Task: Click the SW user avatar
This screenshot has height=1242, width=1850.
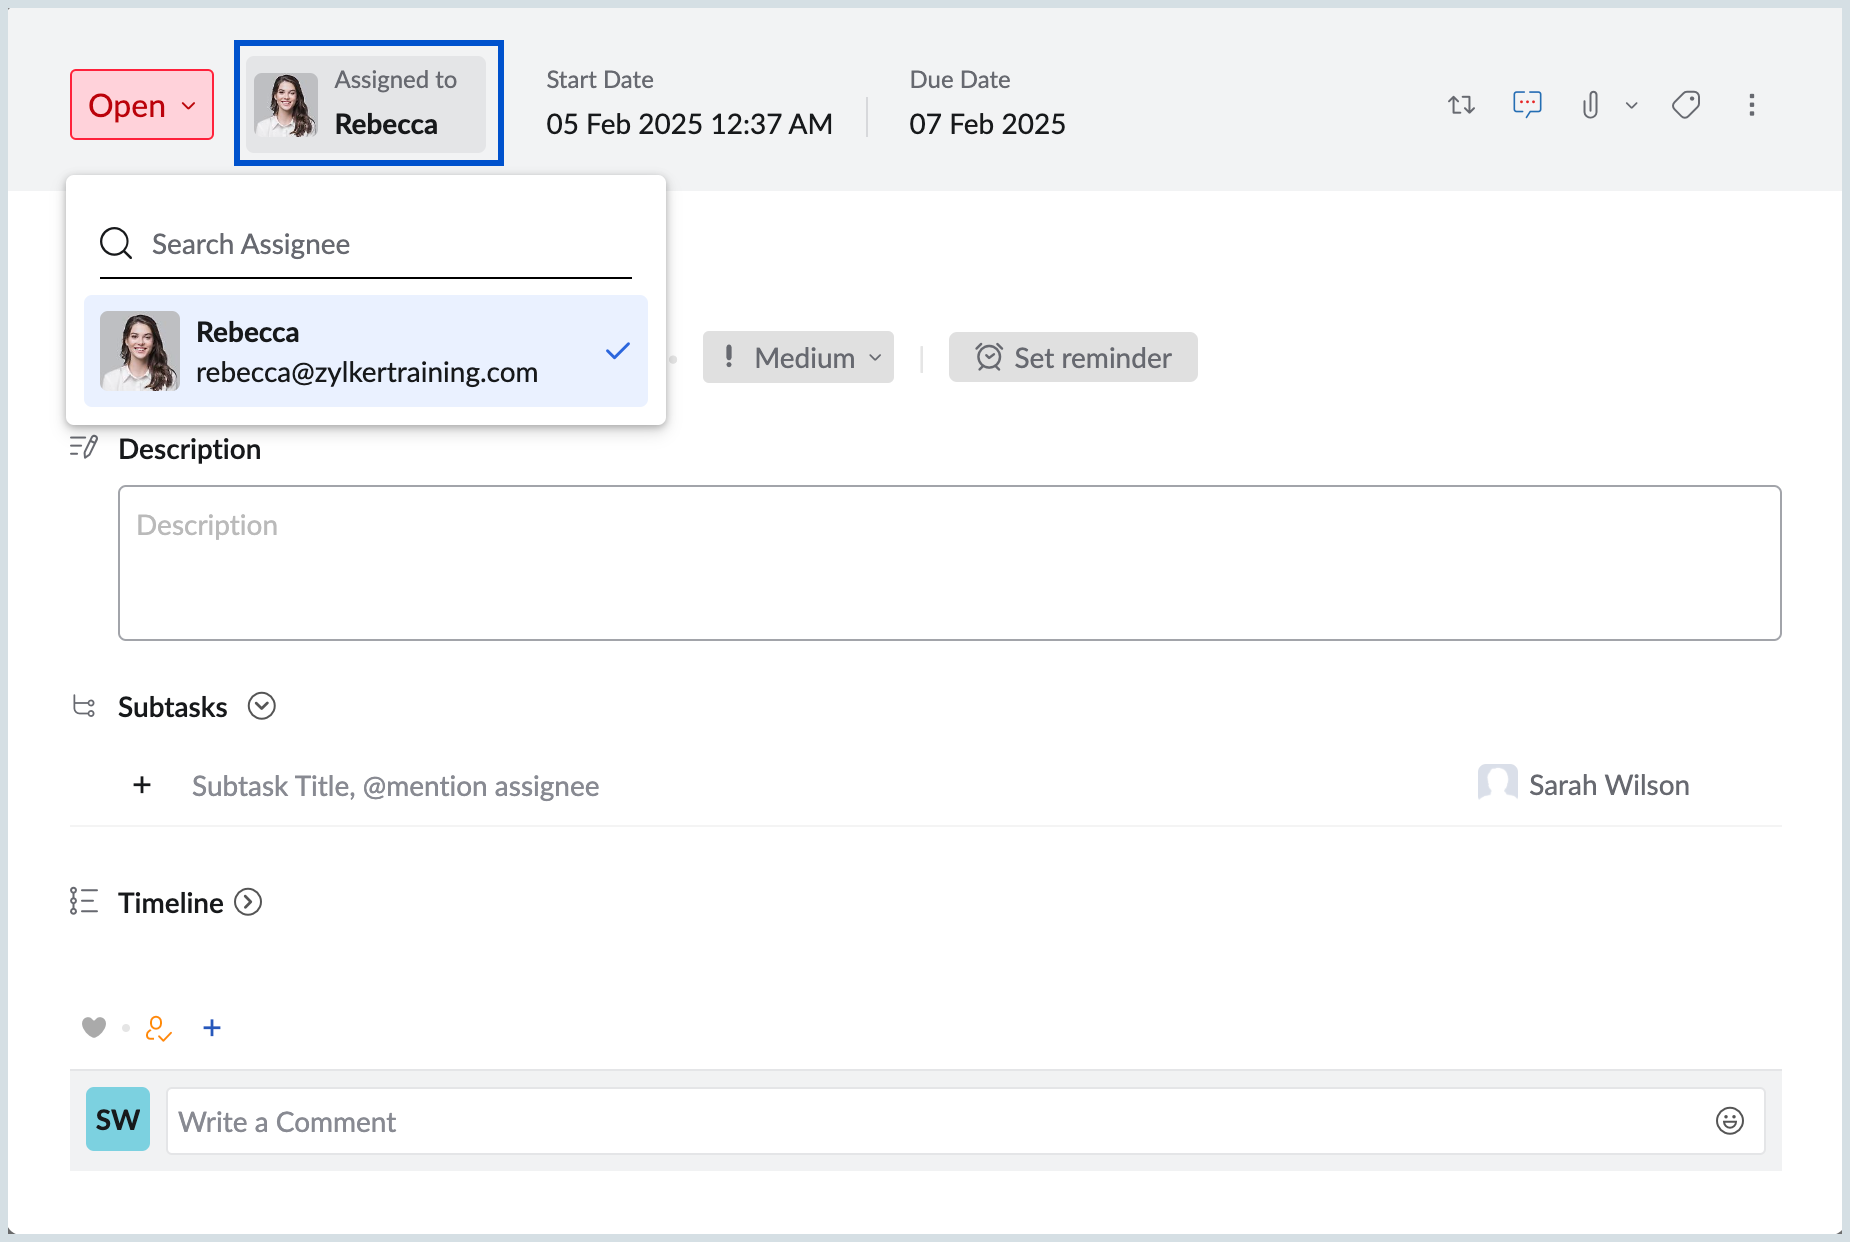Action: pos(118,1119)
